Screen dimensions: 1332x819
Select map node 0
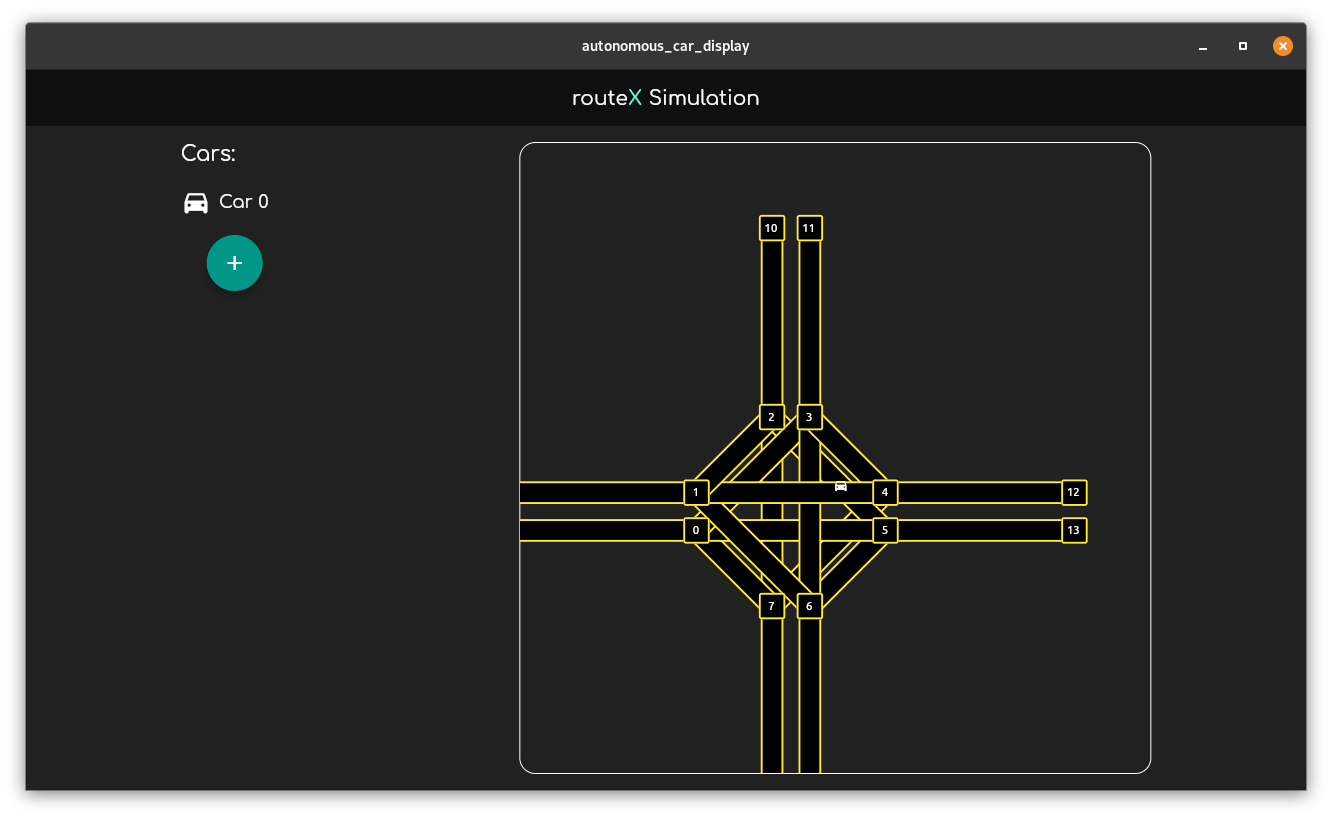[696, 530]
